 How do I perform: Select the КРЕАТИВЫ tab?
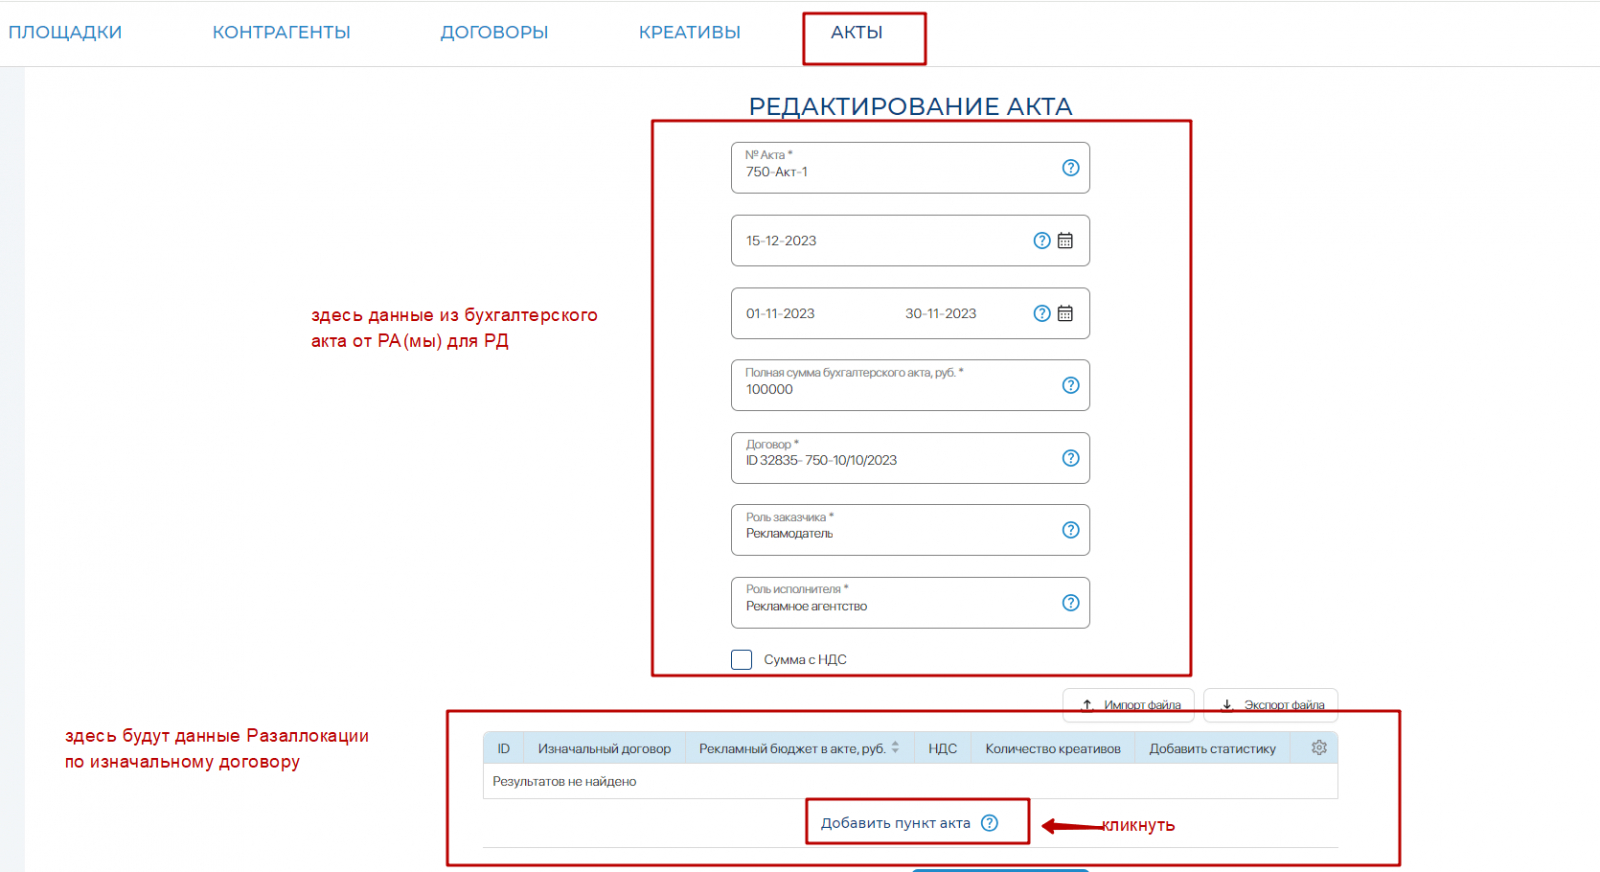689,33
